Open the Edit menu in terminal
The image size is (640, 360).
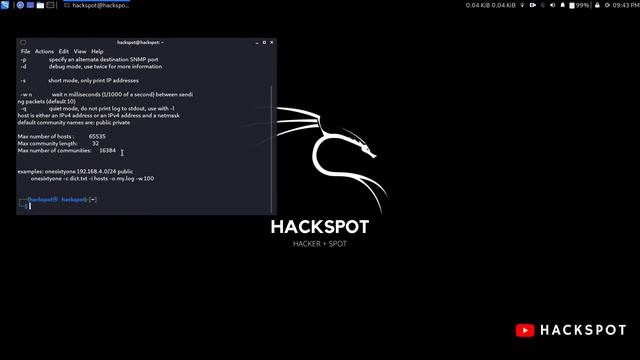[63, 51]
